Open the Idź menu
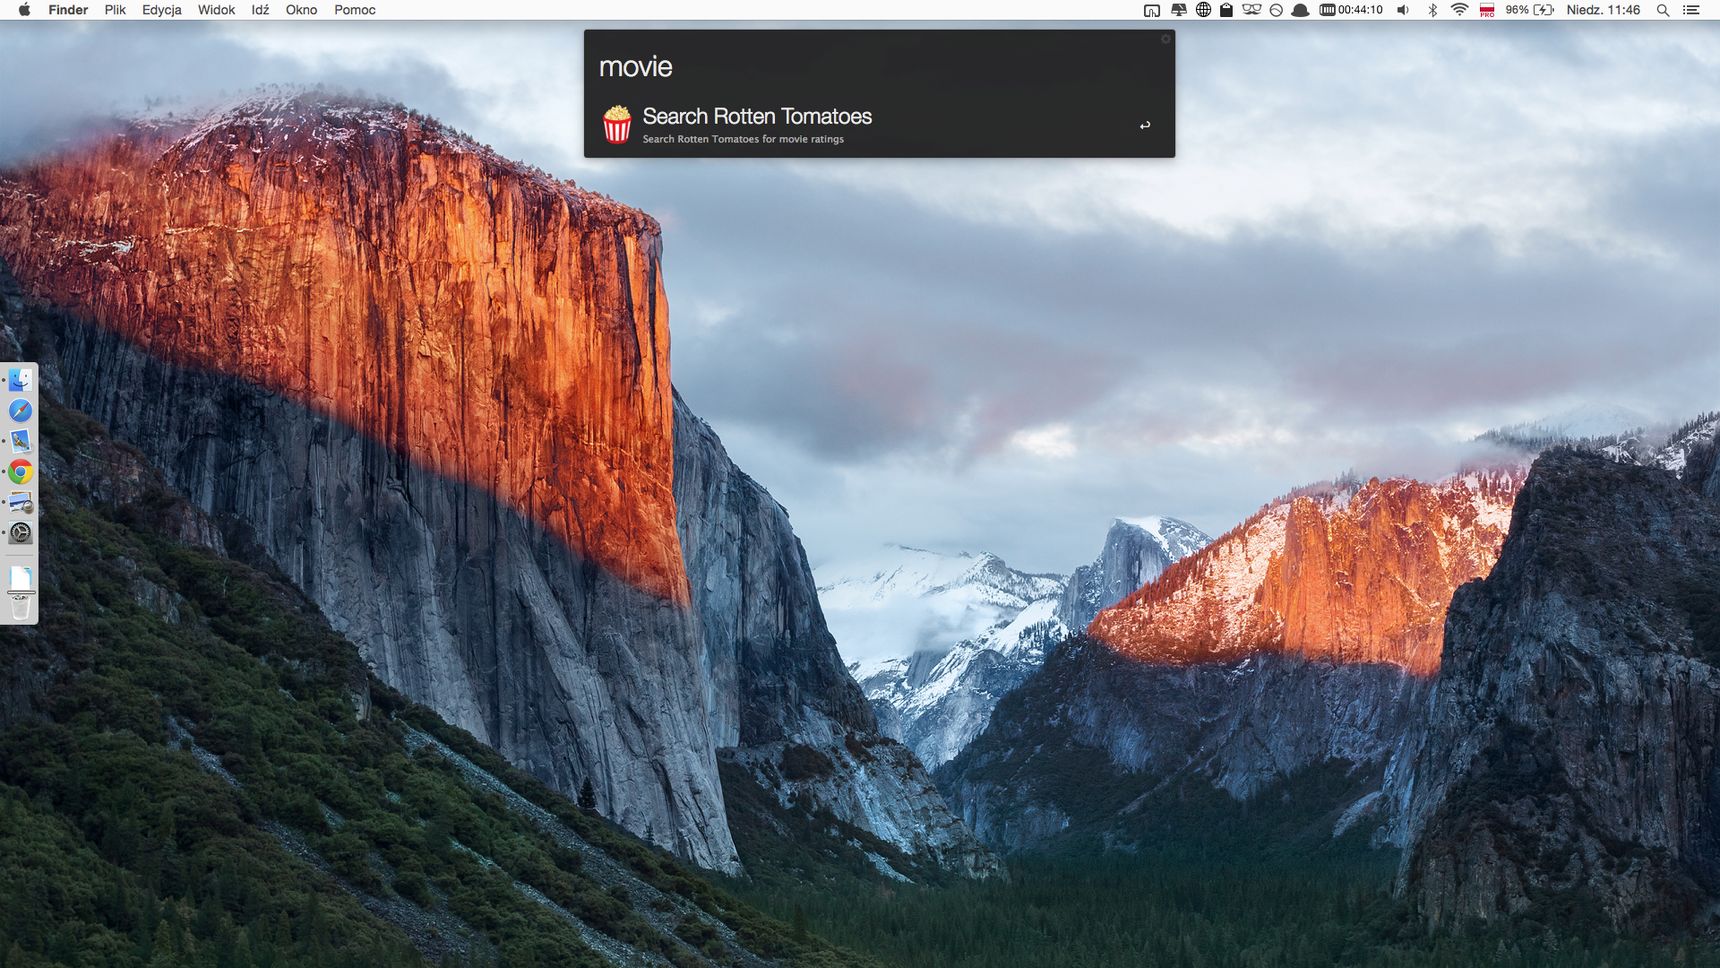This screenshot has width=1720, height=968. click(x=260, y=10)
